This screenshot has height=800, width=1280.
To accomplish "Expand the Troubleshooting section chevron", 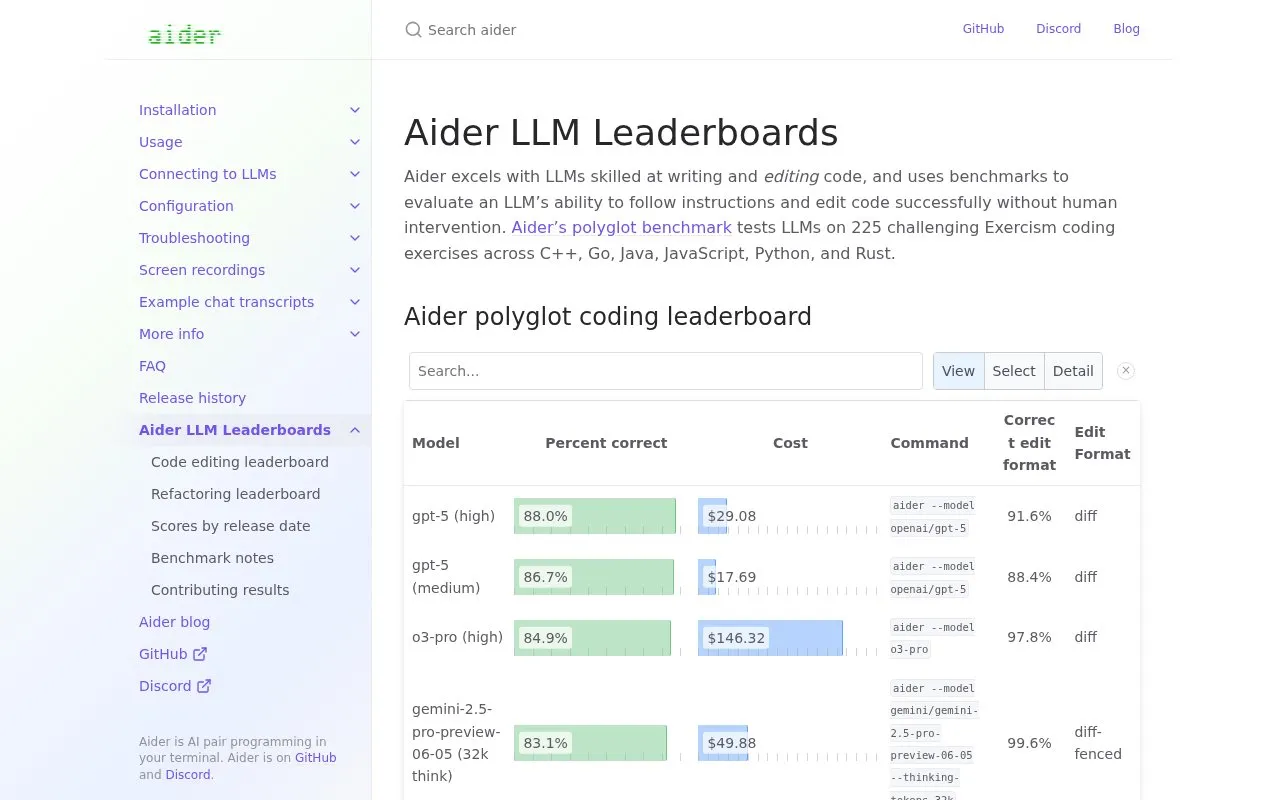I will [355, 238].
